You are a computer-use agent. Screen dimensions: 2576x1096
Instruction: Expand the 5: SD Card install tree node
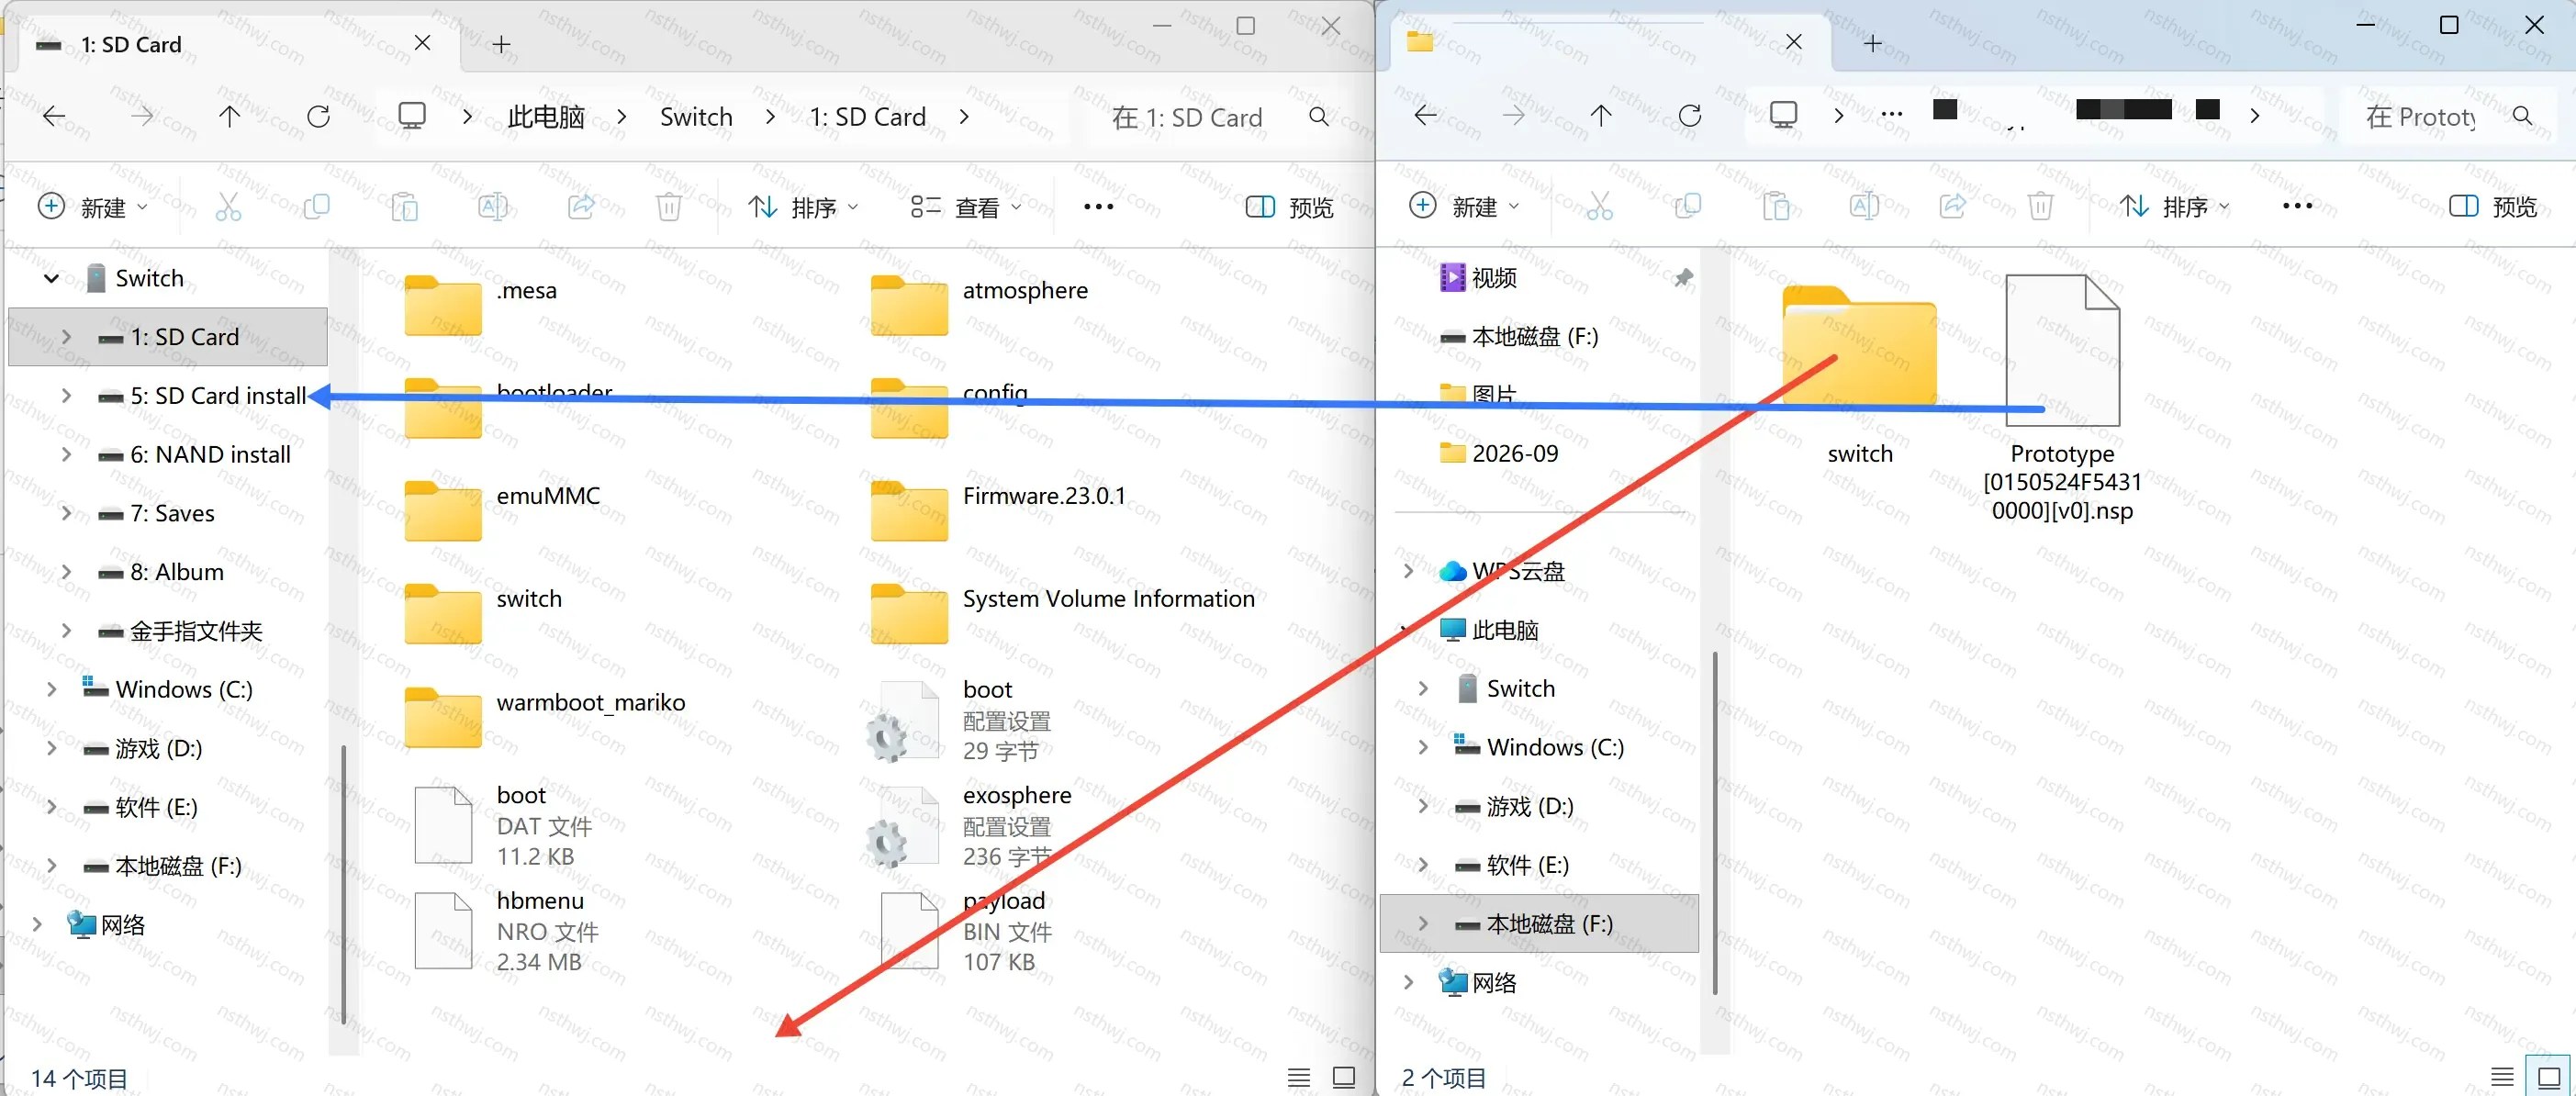[66, 396]
